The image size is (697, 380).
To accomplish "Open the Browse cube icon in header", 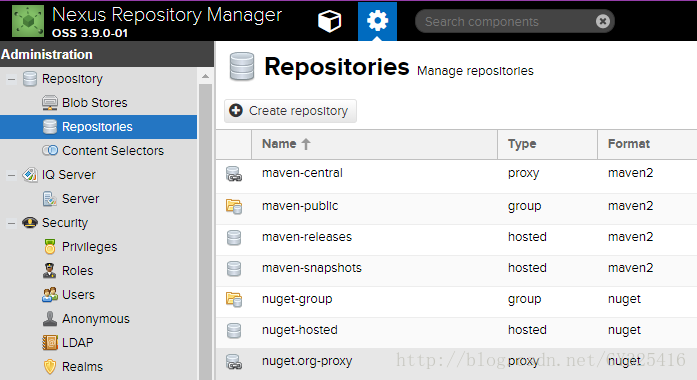I will (329, 21).
